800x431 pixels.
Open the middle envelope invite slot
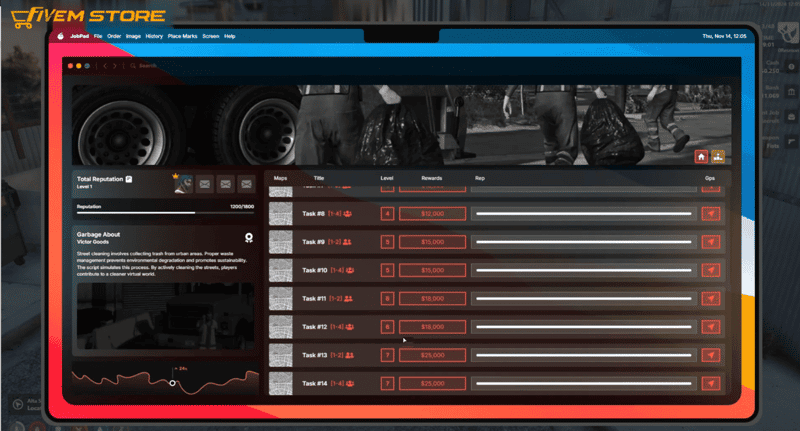226,184
